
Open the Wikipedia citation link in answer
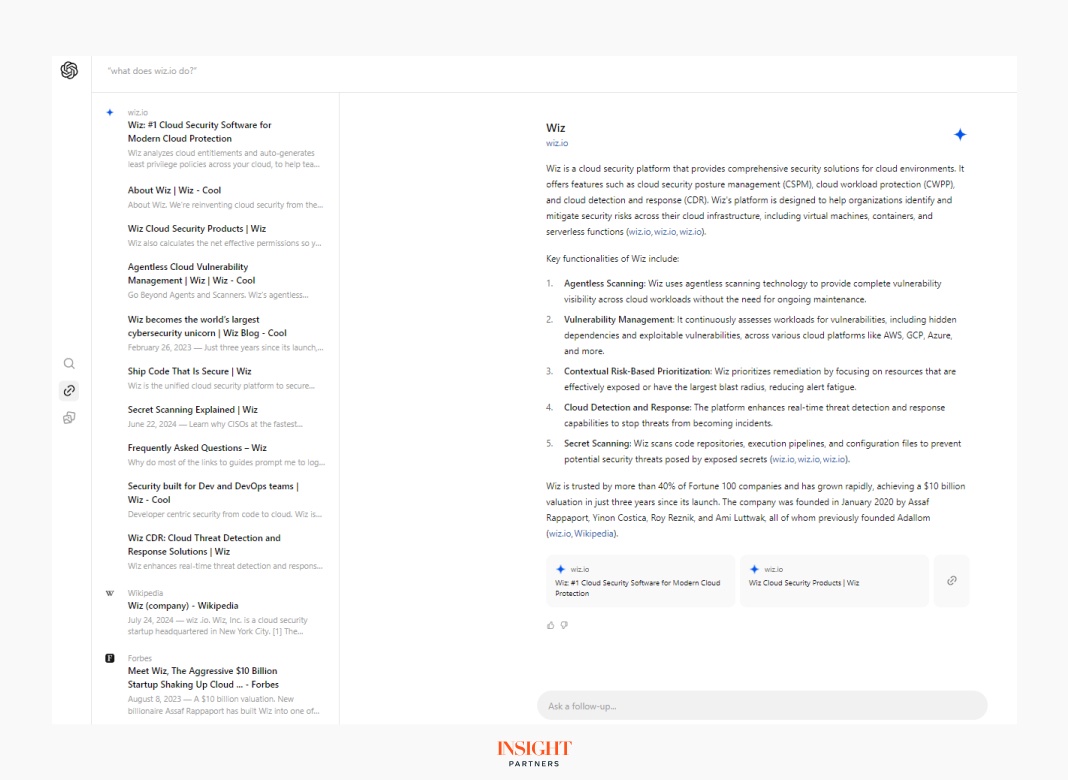pos(595,534)
